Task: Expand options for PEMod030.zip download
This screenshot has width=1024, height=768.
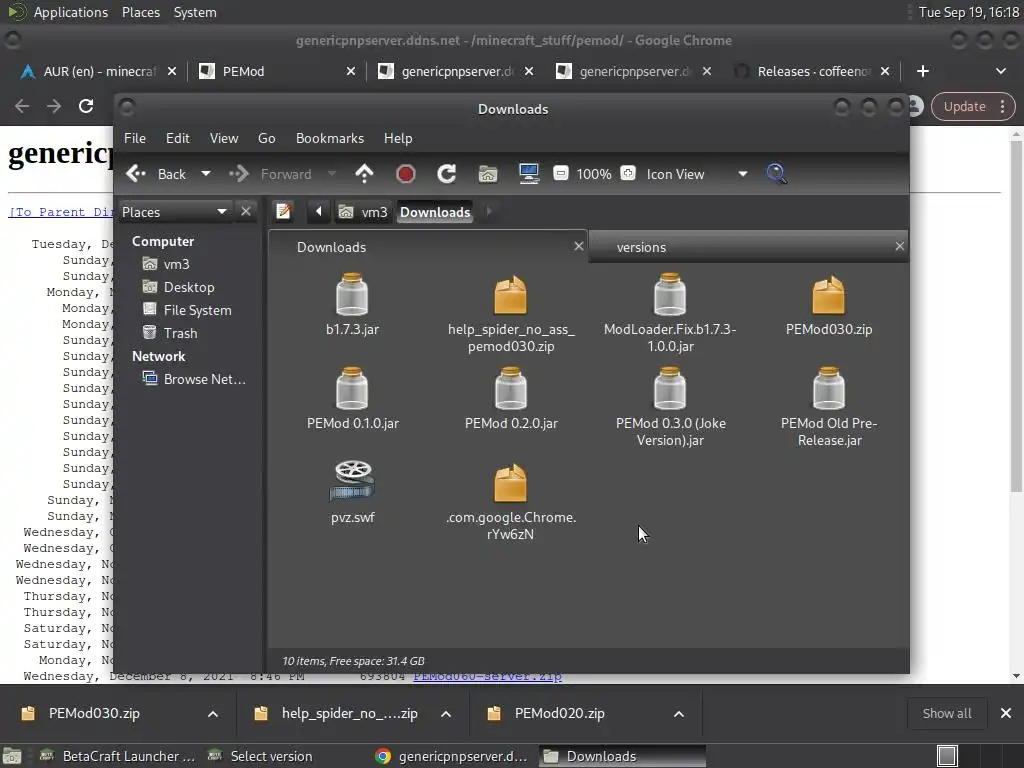Action: pyautogui.click(x=213, y=714)
